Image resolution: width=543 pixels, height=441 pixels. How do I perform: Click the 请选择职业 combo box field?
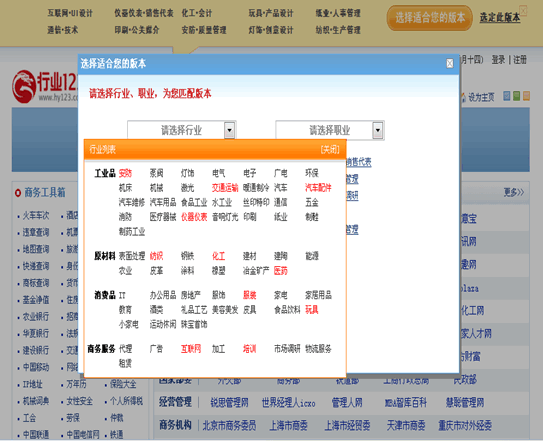330,130
